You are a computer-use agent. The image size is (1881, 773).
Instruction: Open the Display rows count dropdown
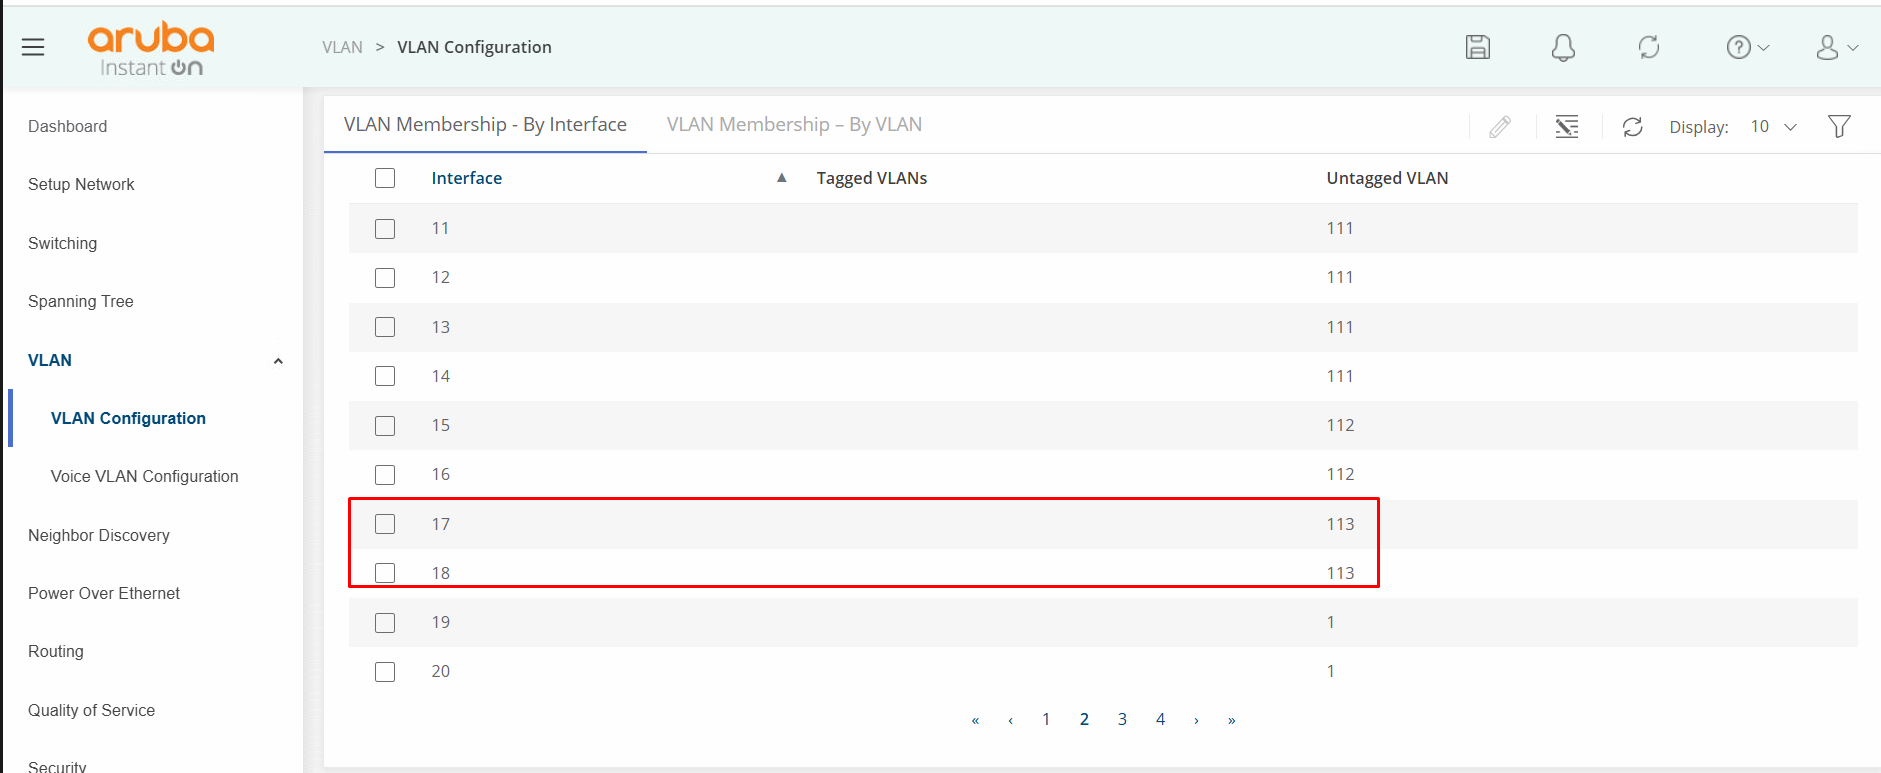[1773, 127]
